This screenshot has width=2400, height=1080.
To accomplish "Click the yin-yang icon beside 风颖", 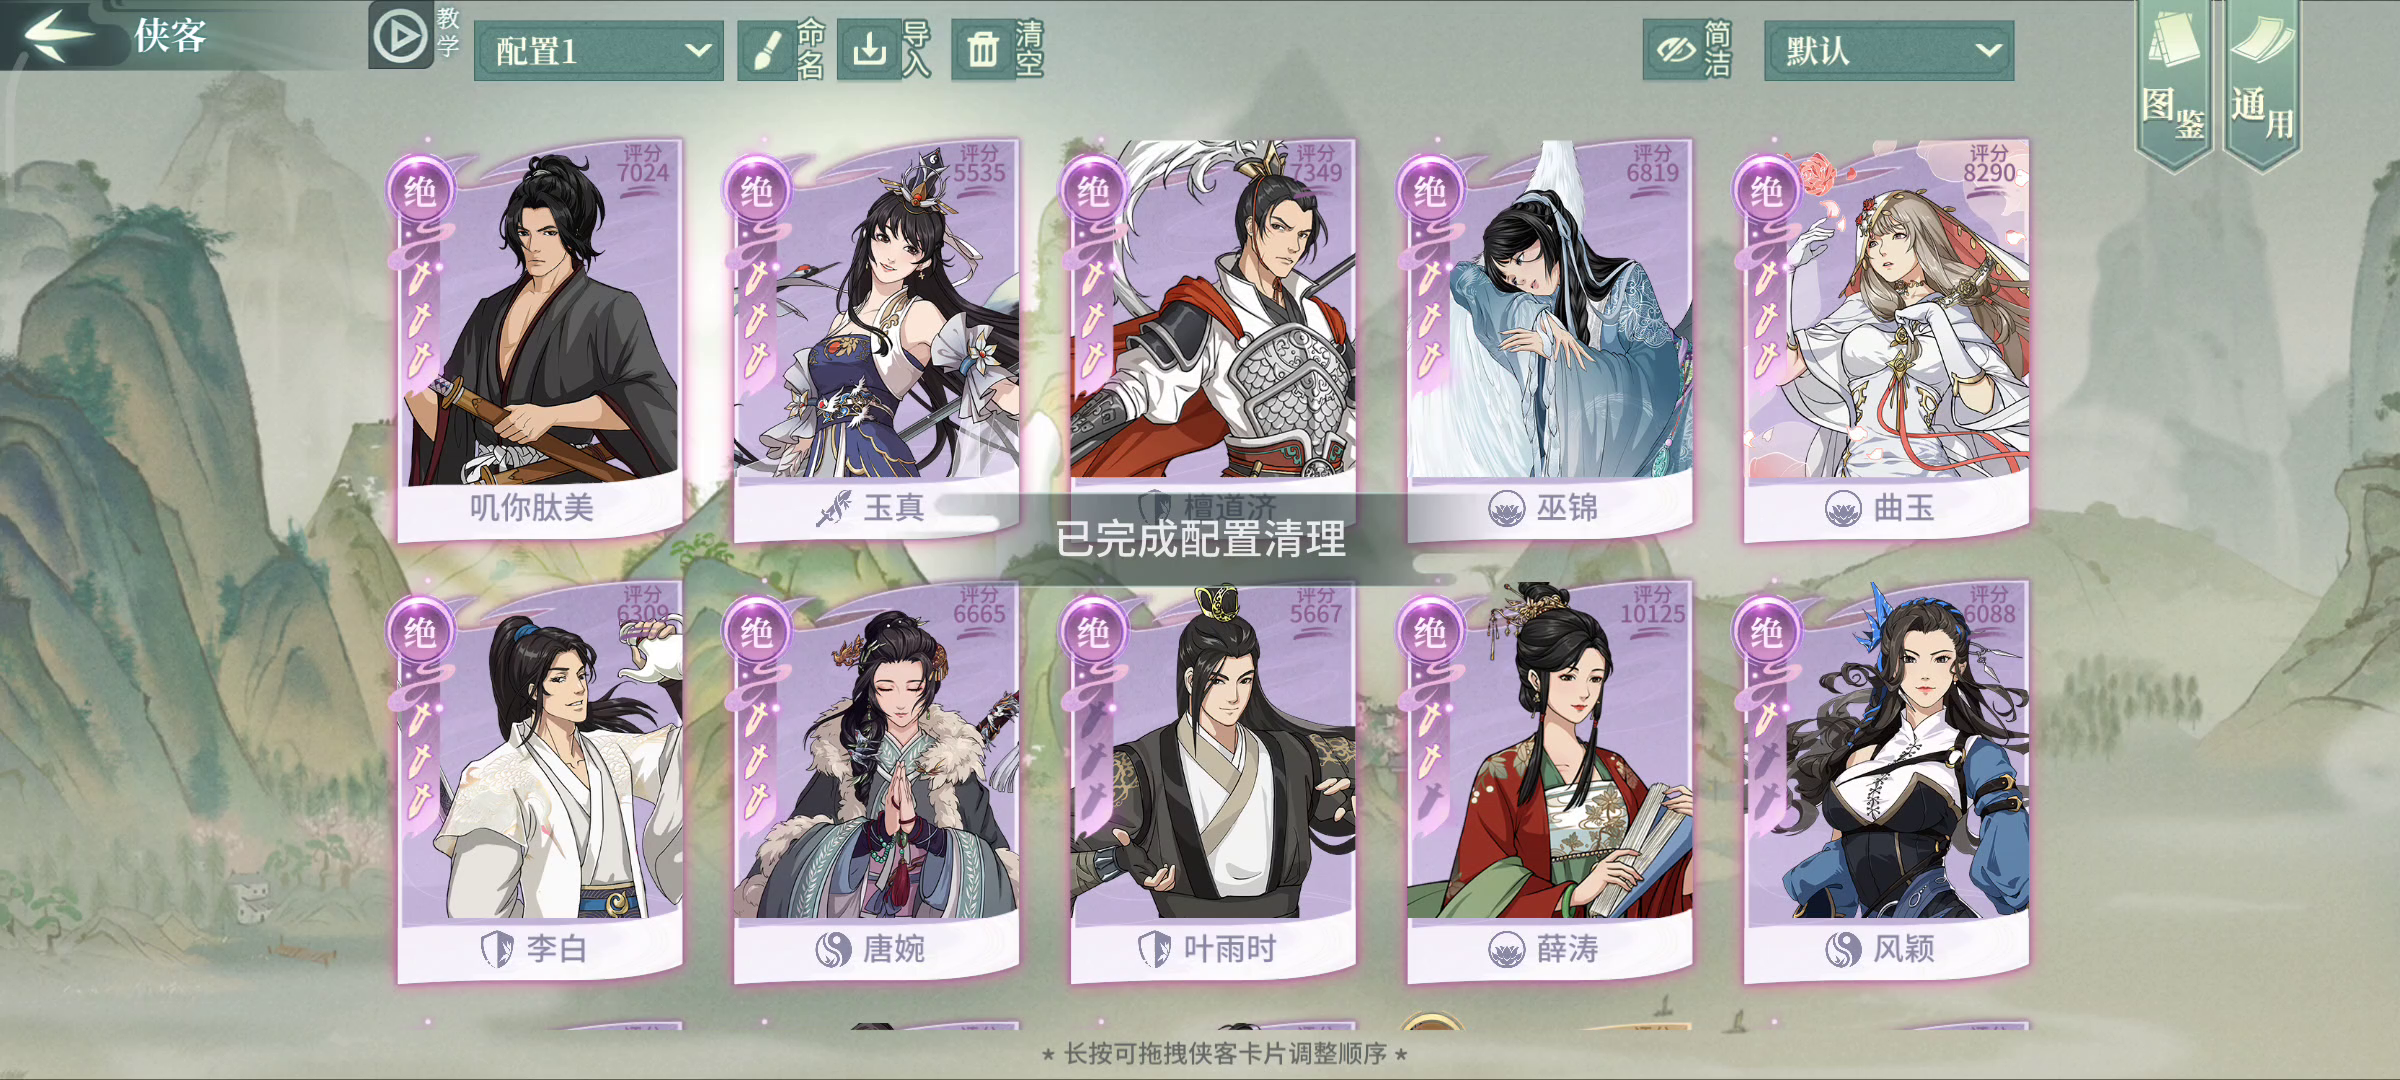I will point(1843,949).
